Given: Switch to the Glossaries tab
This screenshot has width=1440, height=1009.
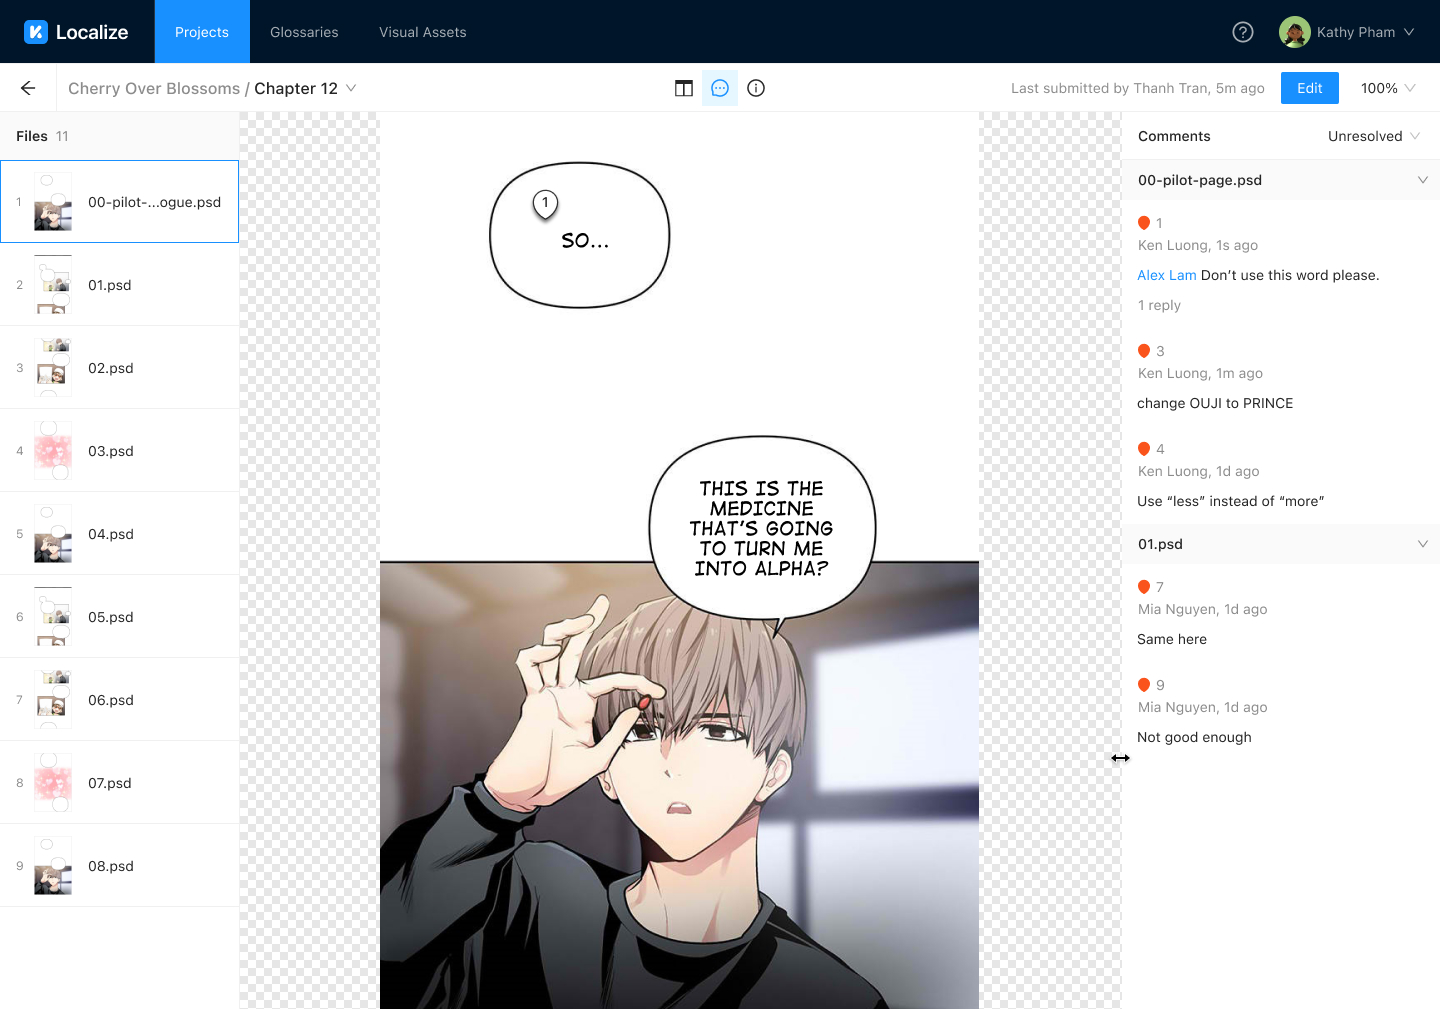Looking at the screenshot, I should pyautogui.click(x=304, y=32).
